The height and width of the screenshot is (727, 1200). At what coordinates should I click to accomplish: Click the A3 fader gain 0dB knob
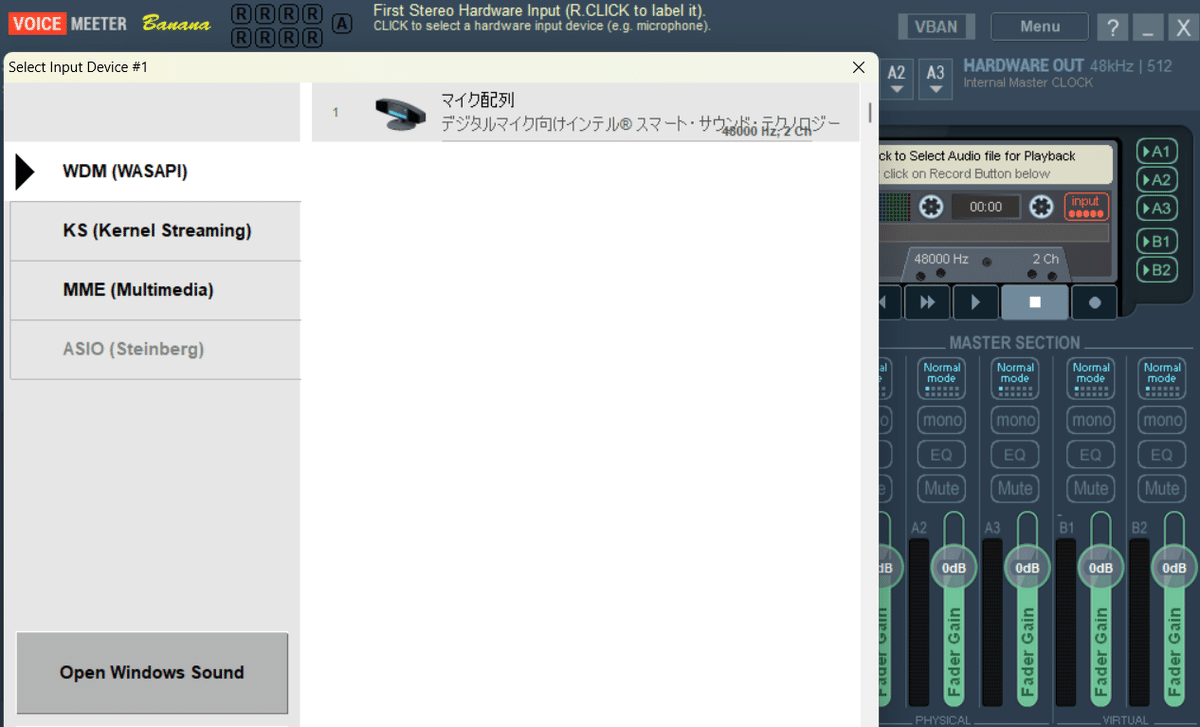pos(1027,568)
